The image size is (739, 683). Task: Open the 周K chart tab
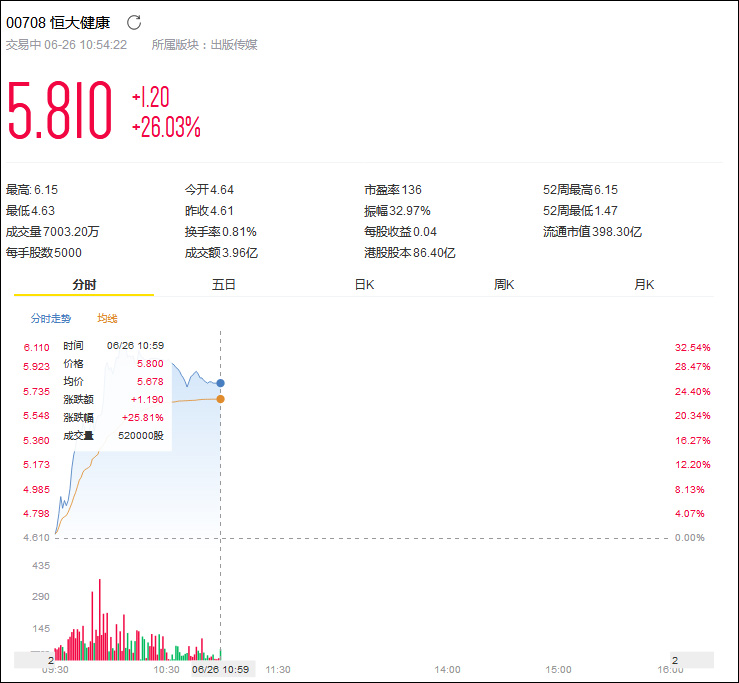504,285
